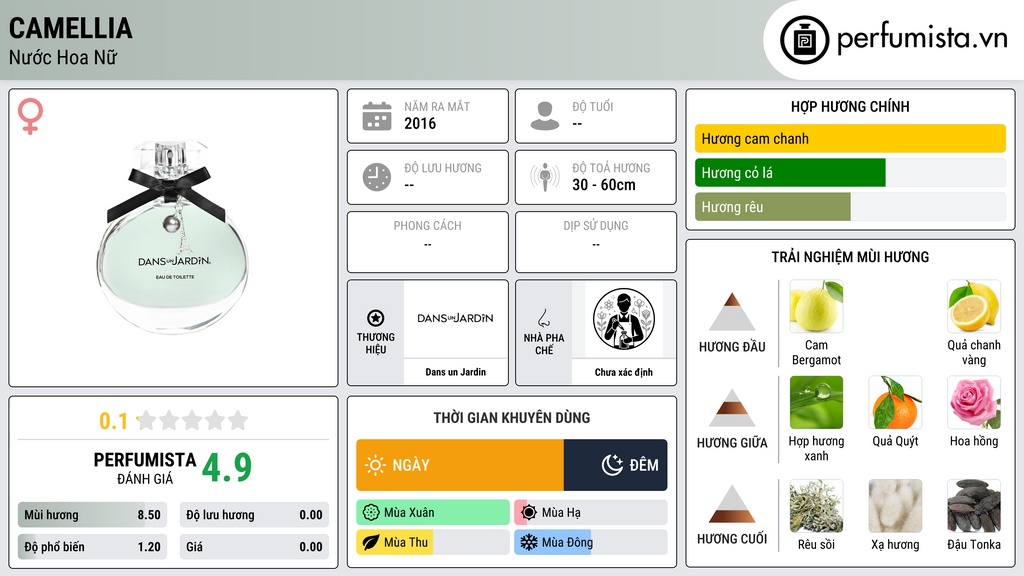Click the Hương giữa pyramid icon
The height and width of the screenshot is (576, 1024).
click(x=732, y=408)
